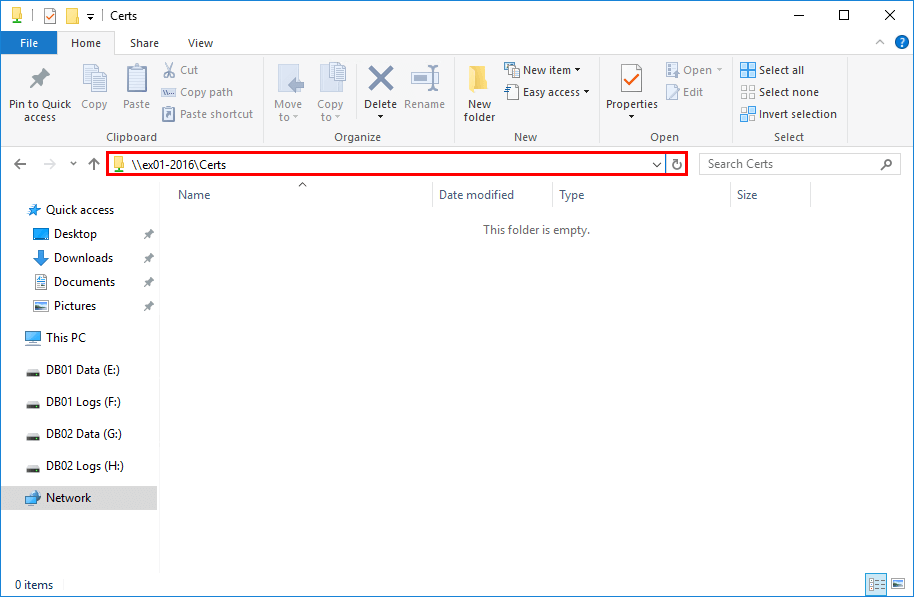Viewport: 914px width, 597px height.
Task: Collapse the ribbon with the chevron
Action: [880, 42]
